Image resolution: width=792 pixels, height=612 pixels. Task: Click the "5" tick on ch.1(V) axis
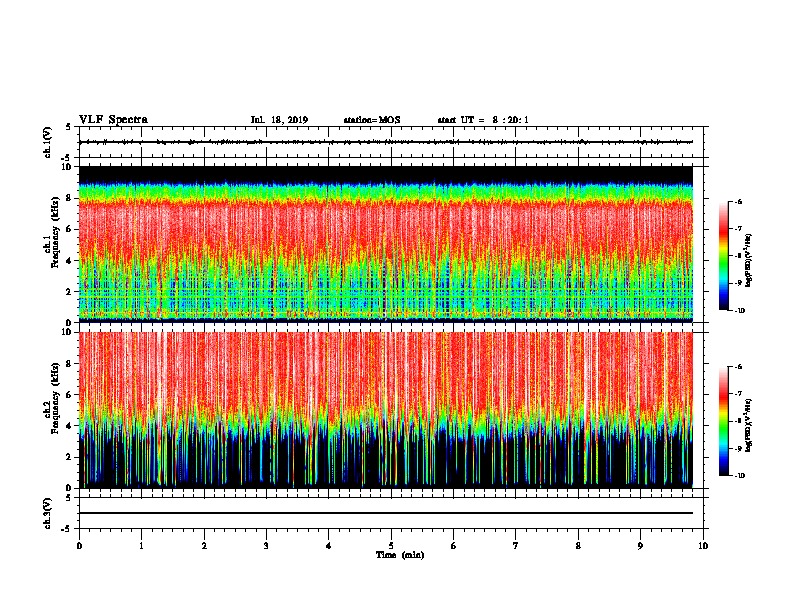69,127
